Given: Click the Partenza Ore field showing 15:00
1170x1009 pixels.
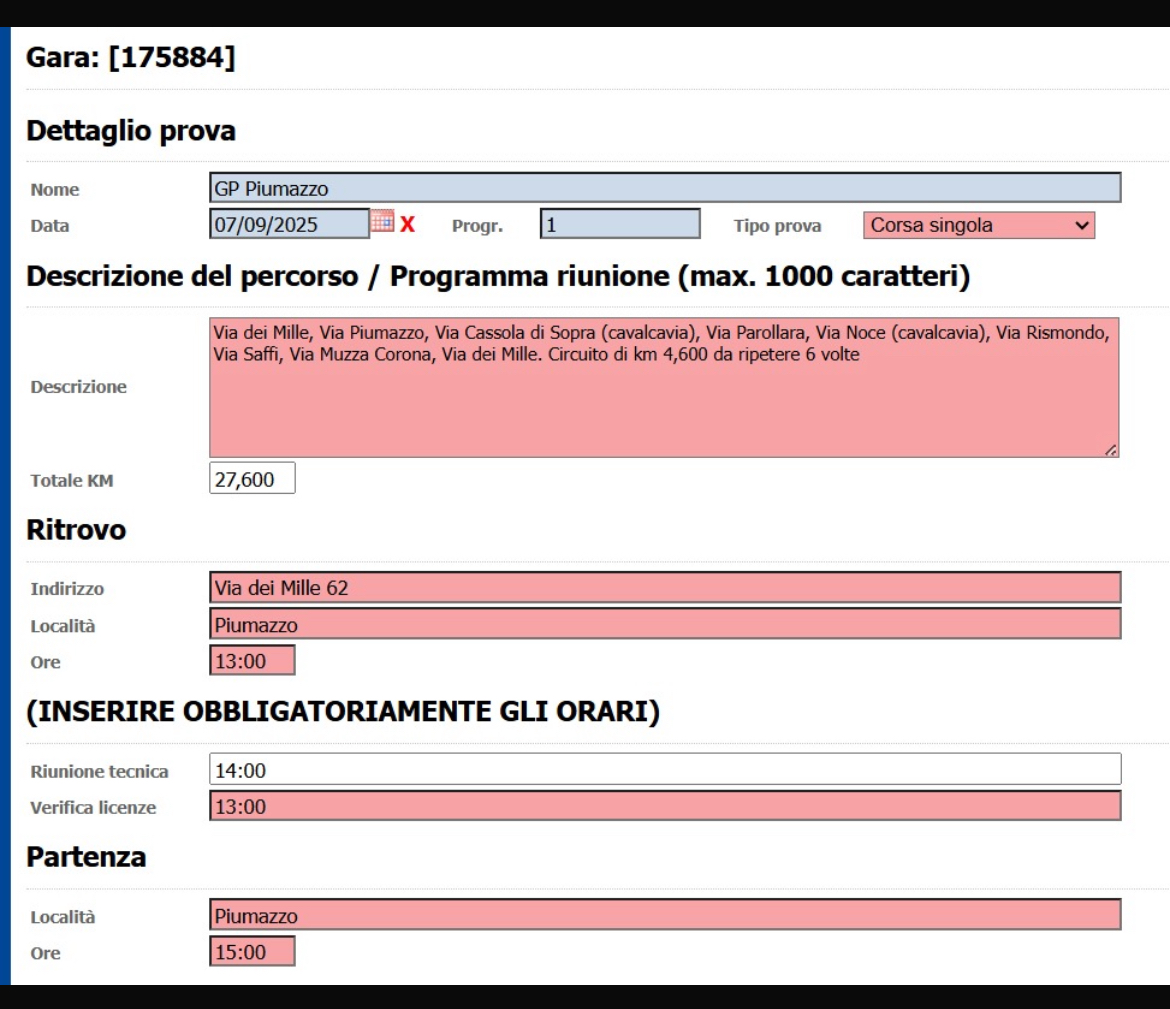Looking at the screenshot, I should tap(252, 952).
